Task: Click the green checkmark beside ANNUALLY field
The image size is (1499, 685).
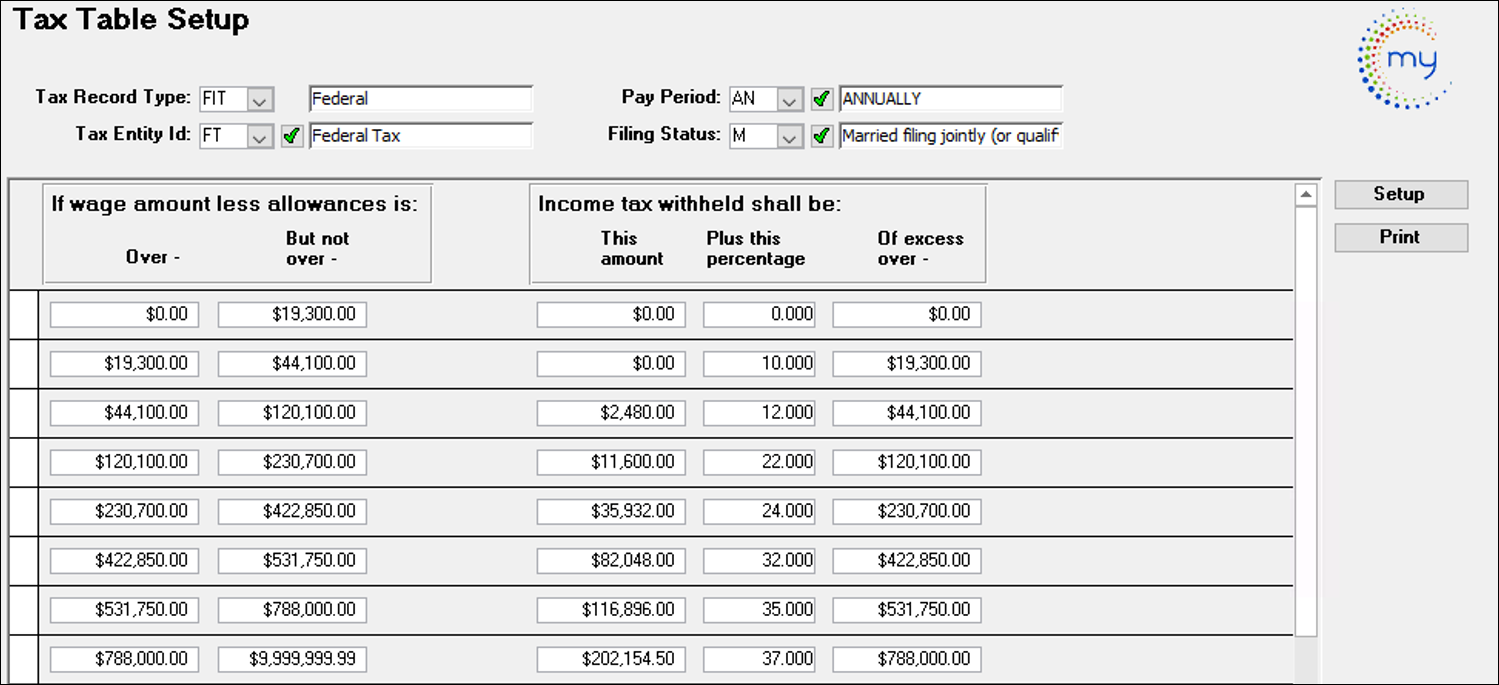Action: click(822, 99)
